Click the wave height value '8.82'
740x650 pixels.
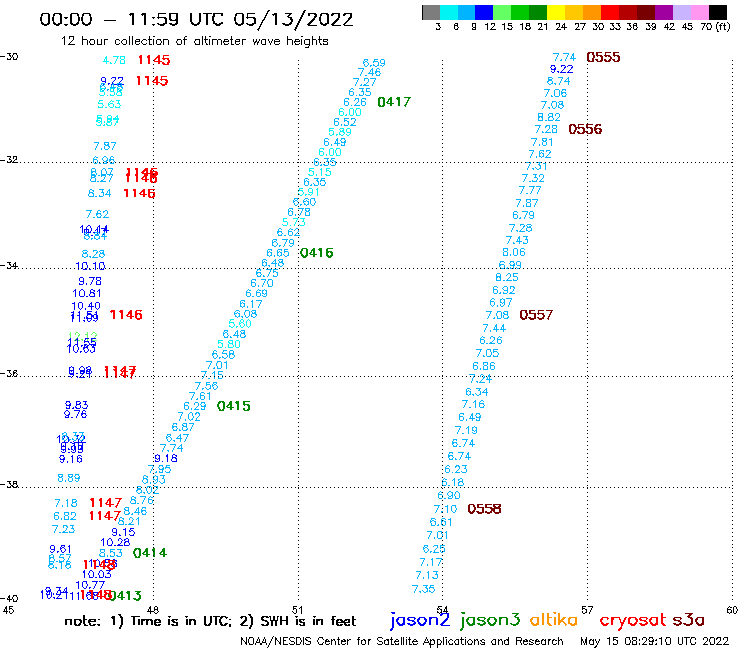point(549,117)
